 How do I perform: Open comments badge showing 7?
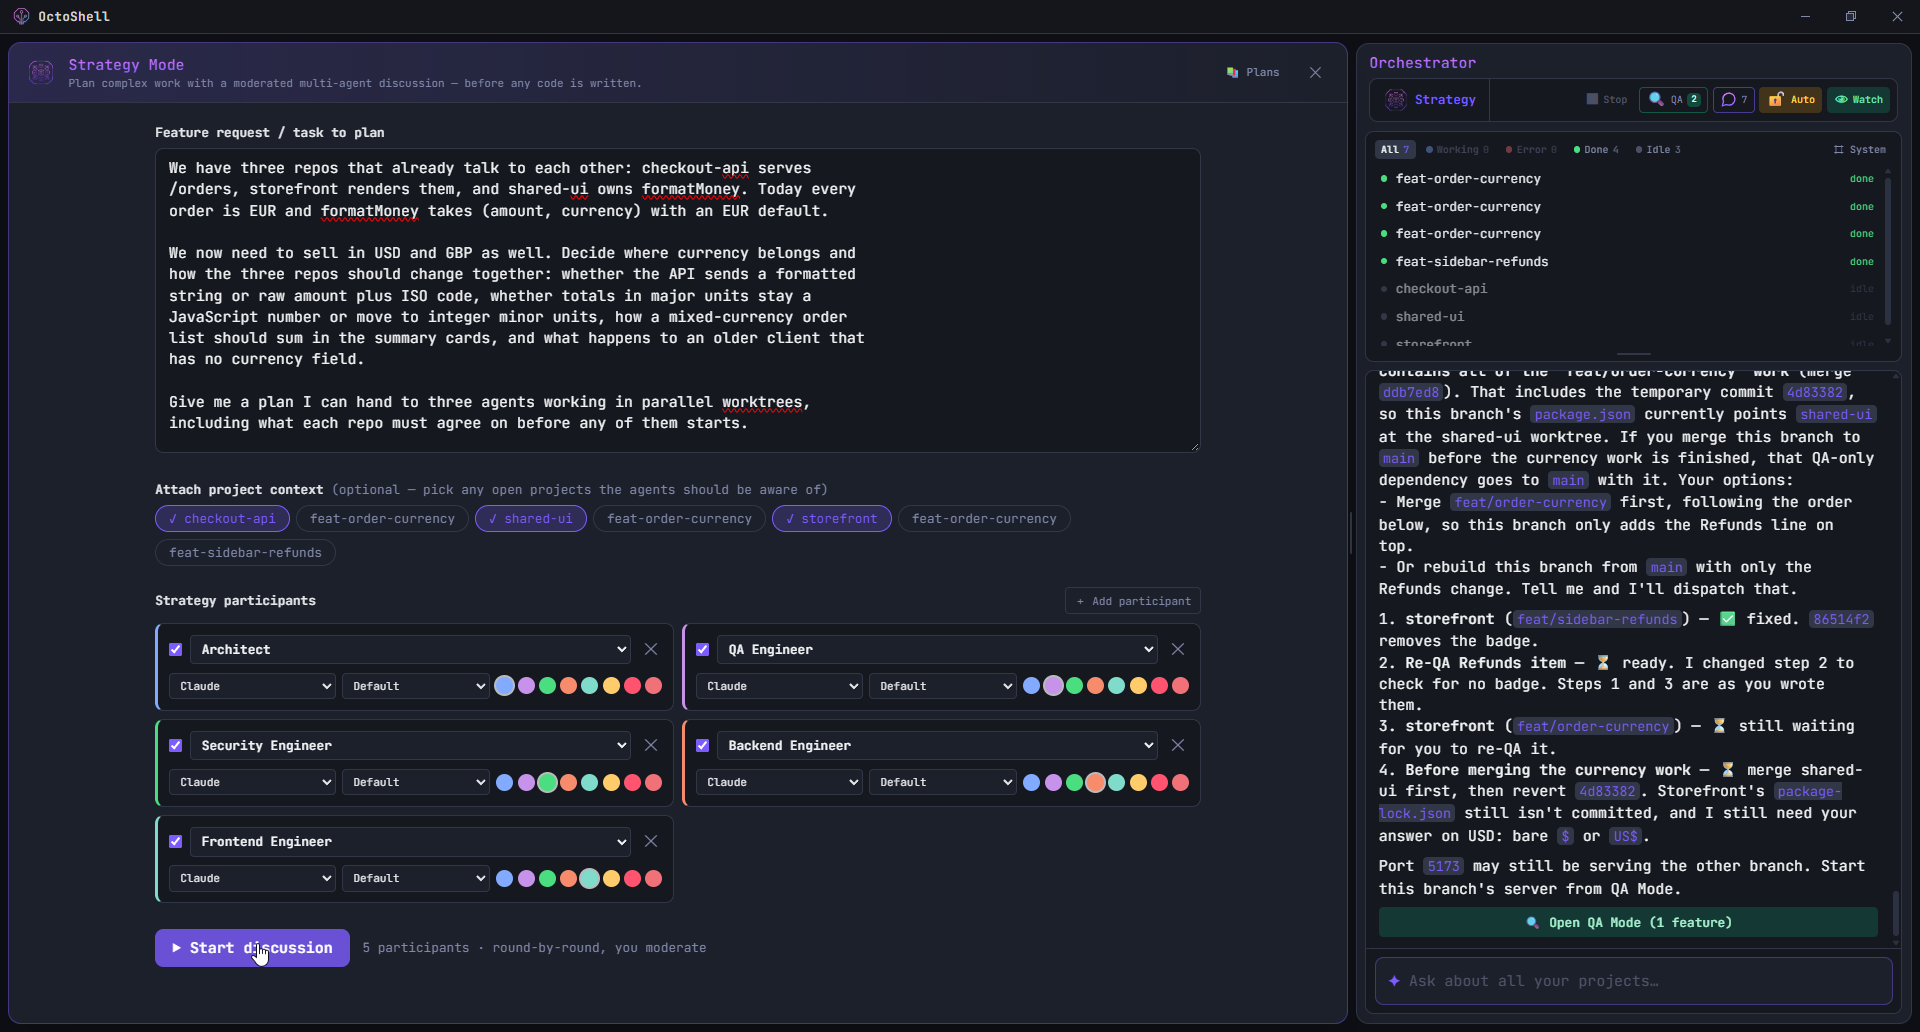[x=1734, y=99]
